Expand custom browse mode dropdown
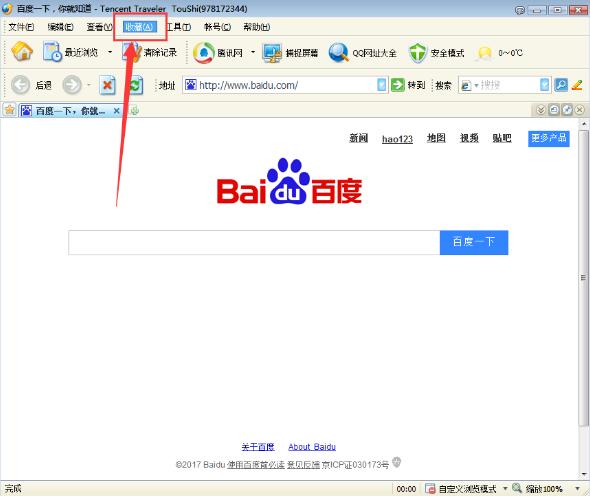590x496 pixels. pos(505,488)
